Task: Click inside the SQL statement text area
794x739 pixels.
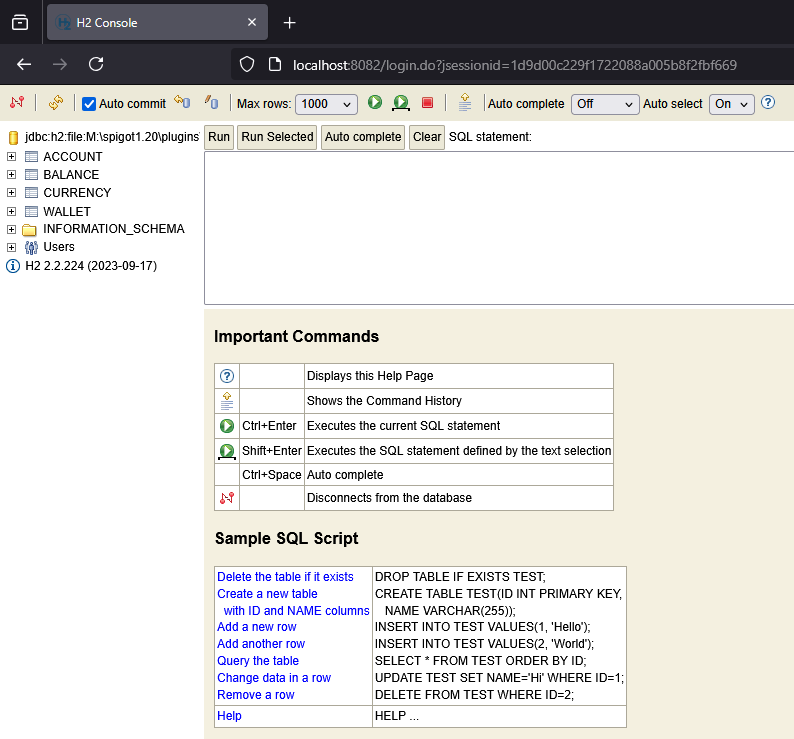Action: click(x=498, y=227)
